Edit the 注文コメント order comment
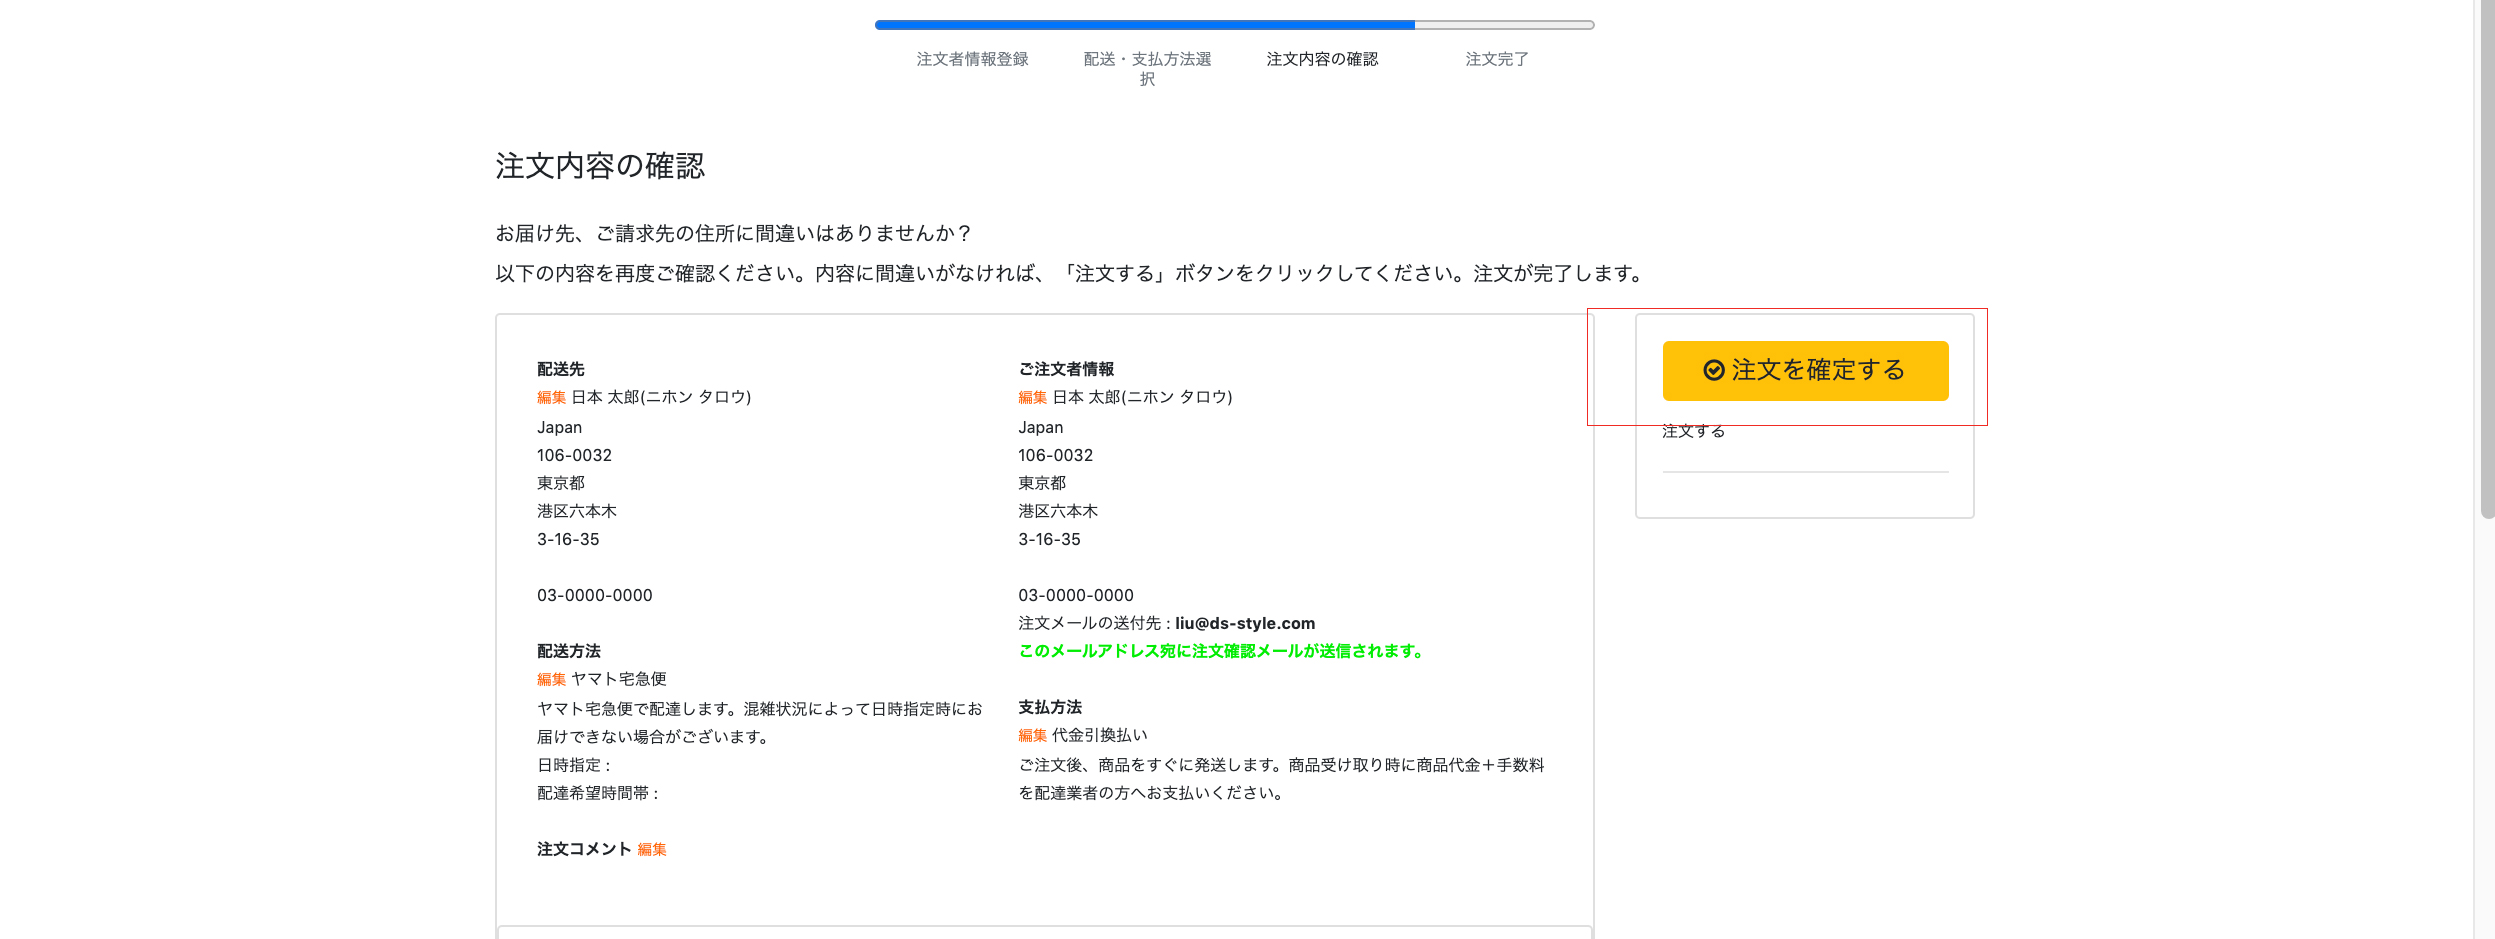2495x939 pixels. [x=652, y=850]
